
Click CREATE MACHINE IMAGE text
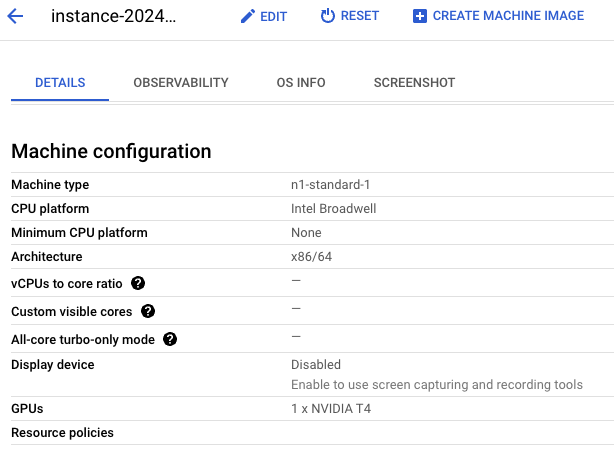[508, 16]
